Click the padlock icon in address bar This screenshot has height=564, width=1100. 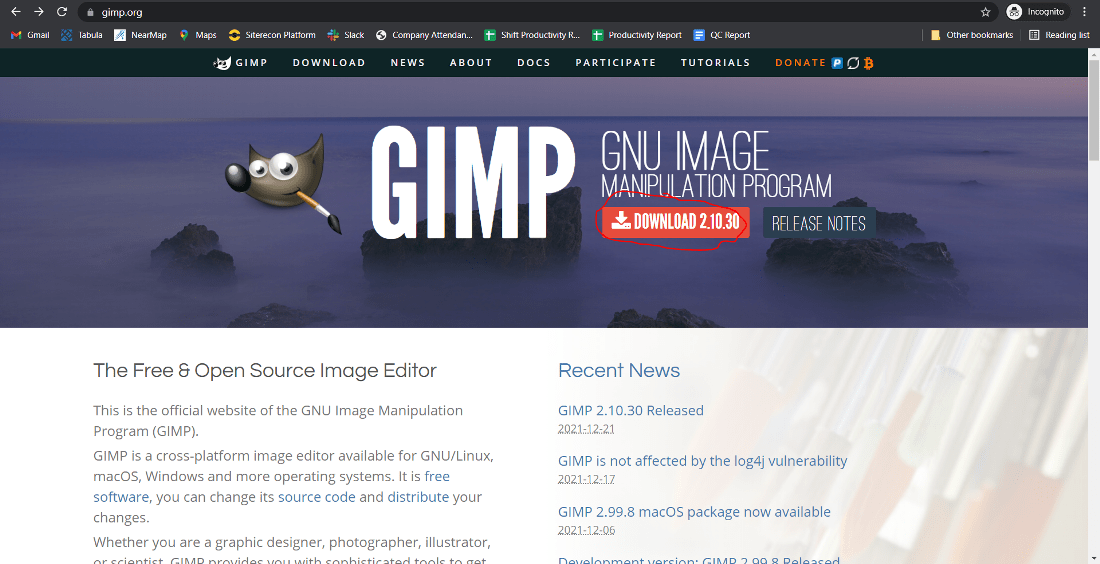tap(89, 13)
